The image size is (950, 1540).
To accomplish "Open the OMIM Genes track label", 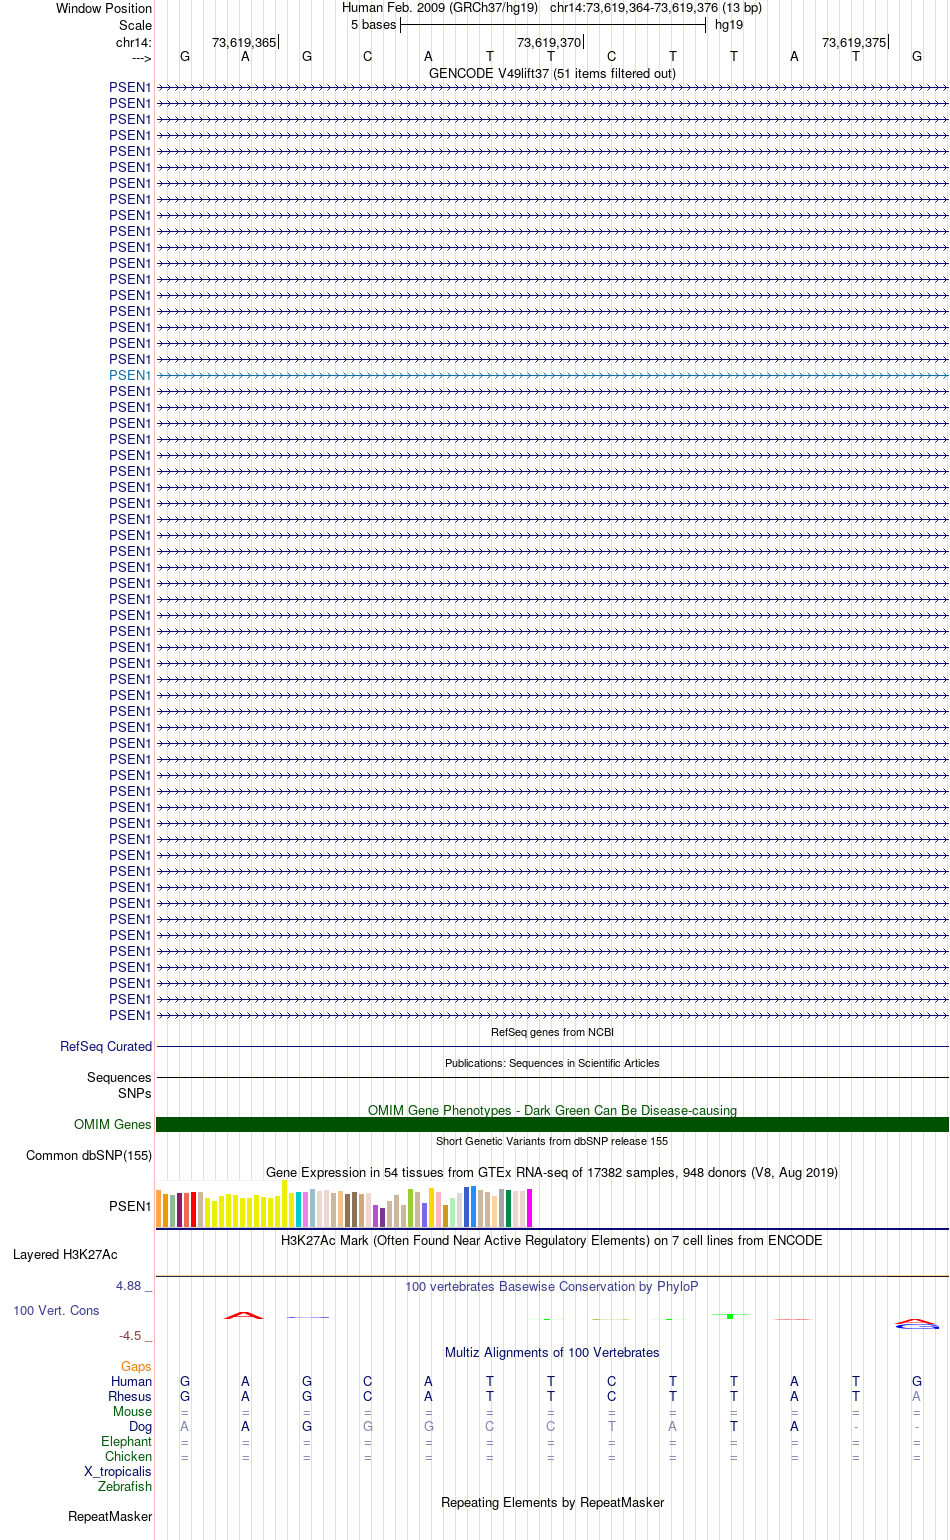I will pyautogui.click(x=113, y=1125).
